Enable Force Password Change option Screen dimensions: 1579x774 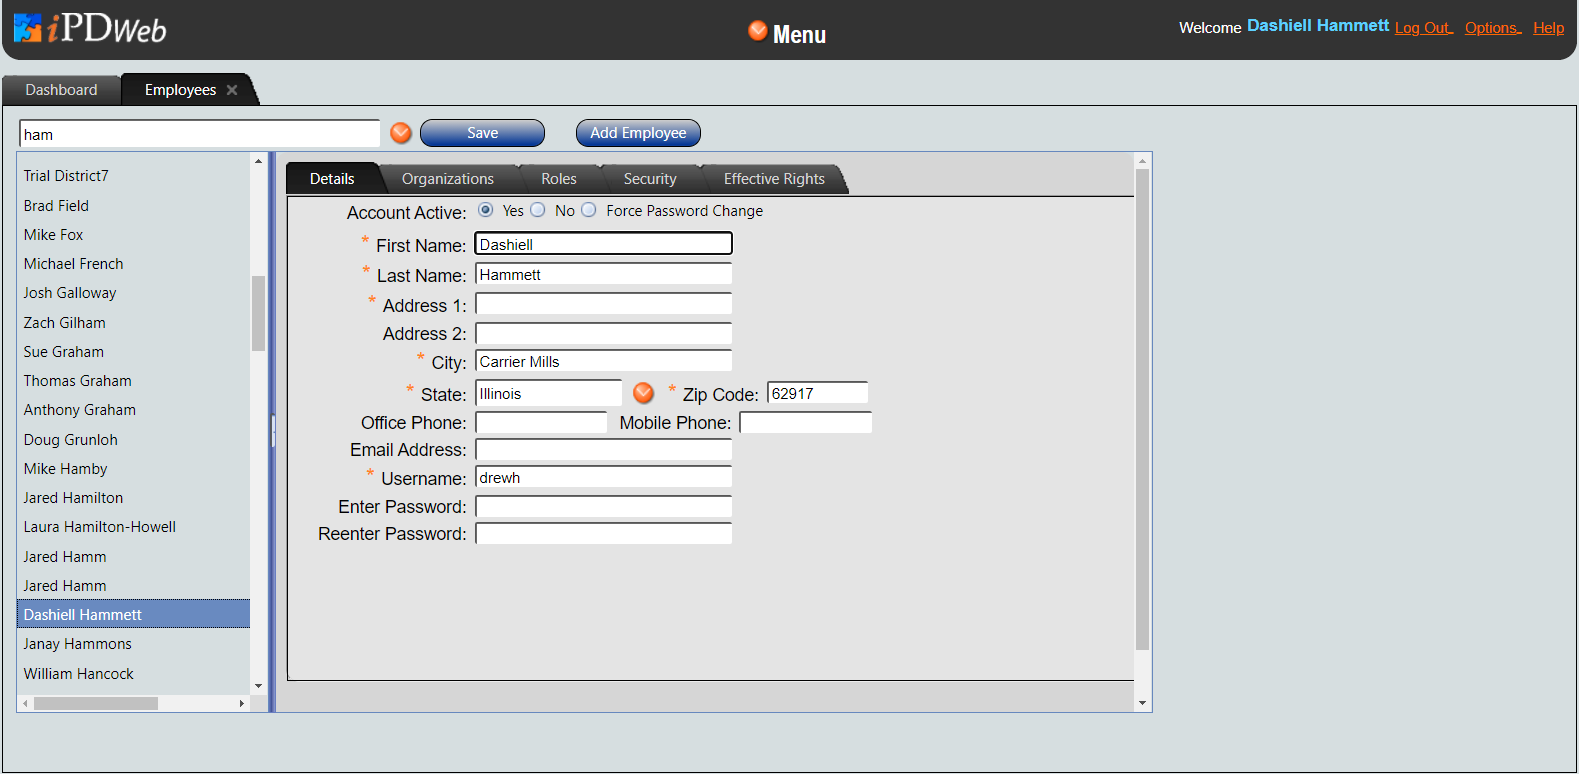point(589,210)
